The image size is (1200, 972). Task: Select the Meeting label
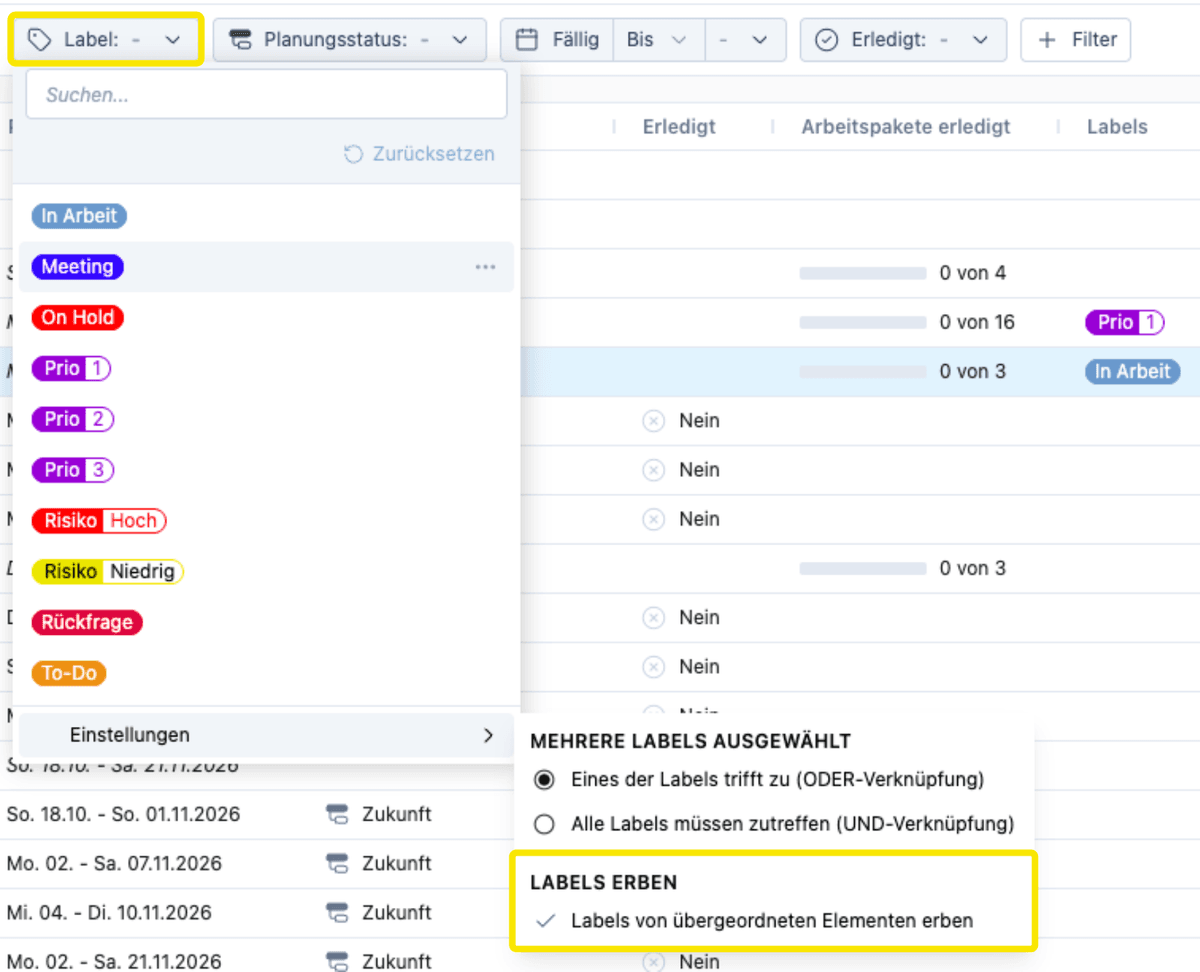tap(77, 267)
